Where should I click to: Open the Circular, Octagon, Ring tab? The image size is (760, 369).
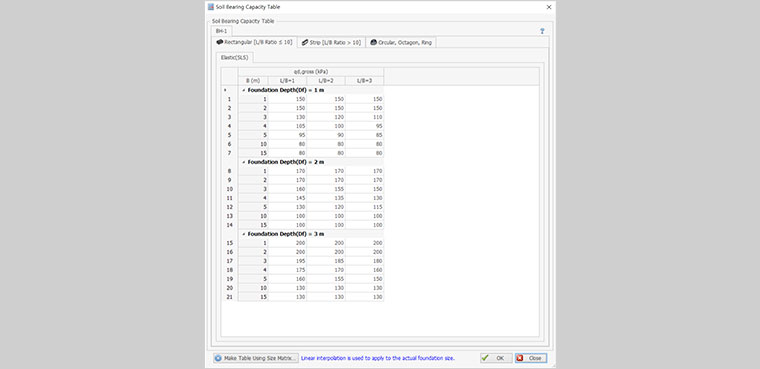click(x=401, y=43)
